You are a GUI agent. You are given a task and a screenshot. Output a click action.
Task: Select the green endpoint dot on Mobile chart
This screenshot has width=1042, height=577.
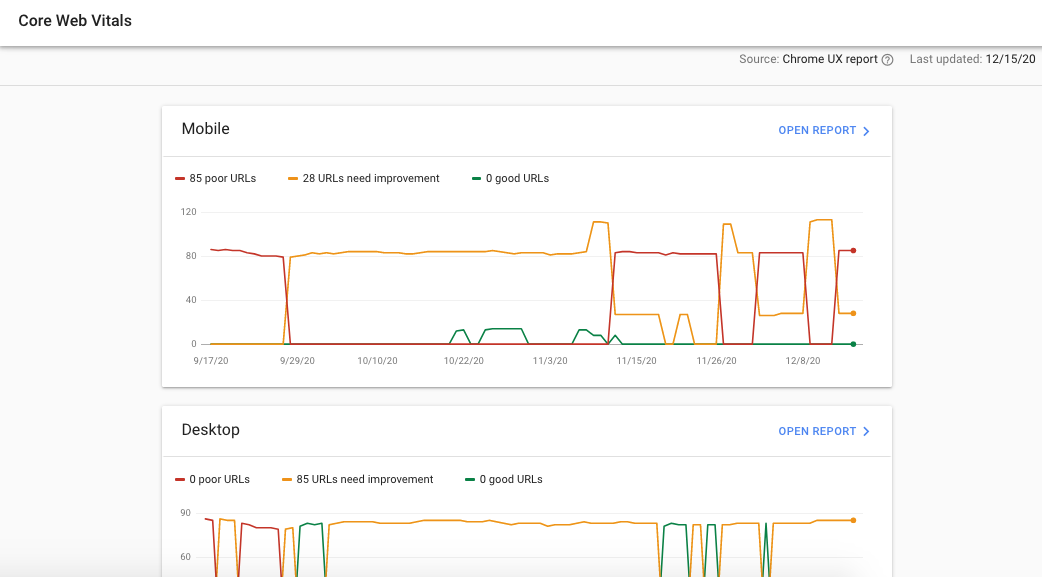tap(852, 344)
